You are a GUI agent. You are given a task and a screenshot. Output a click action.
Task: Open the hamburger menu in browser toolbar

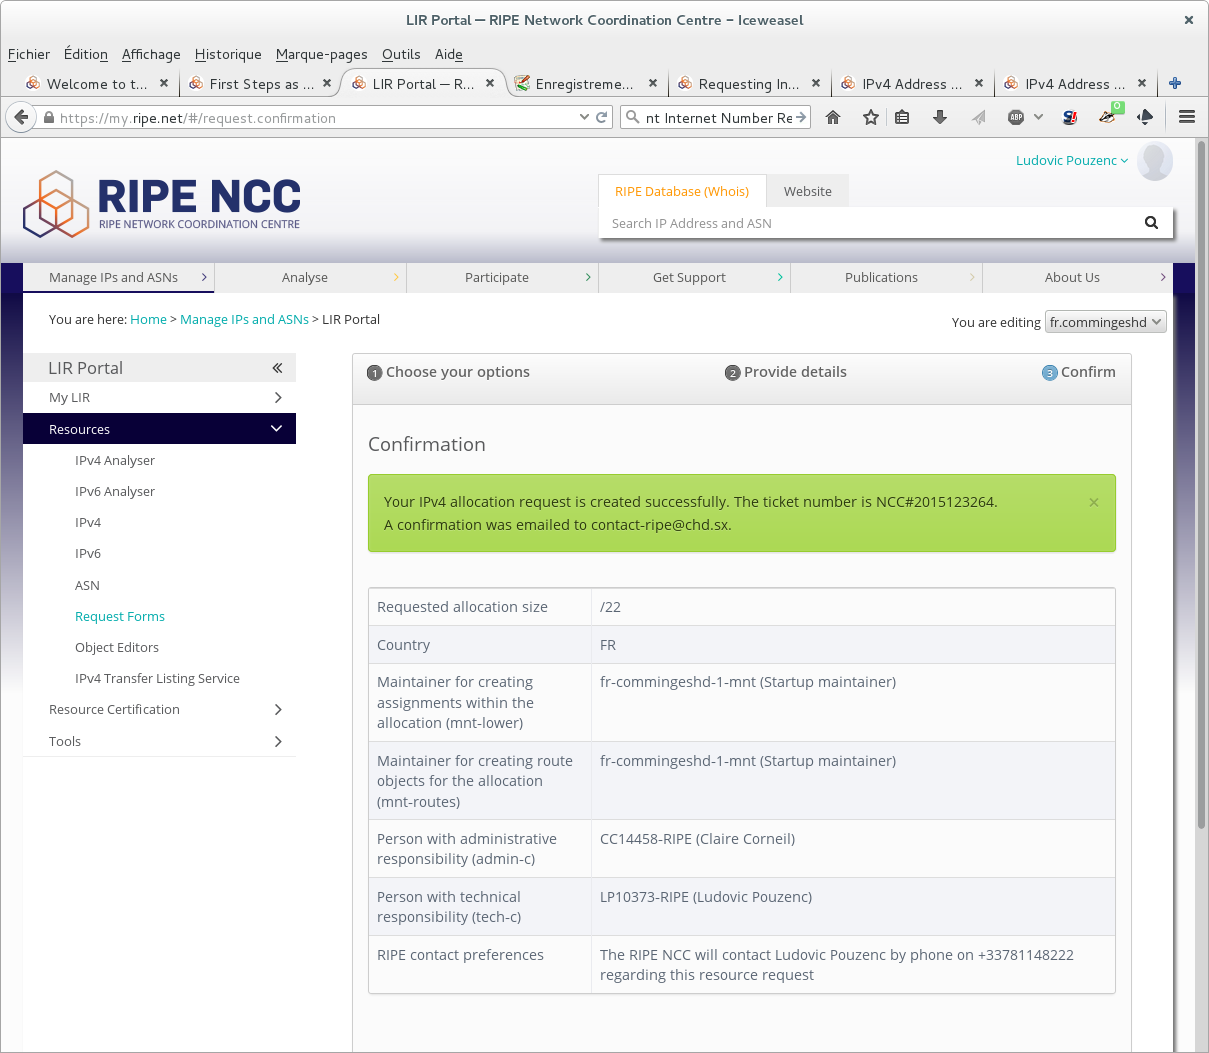tap(1187, 117)
